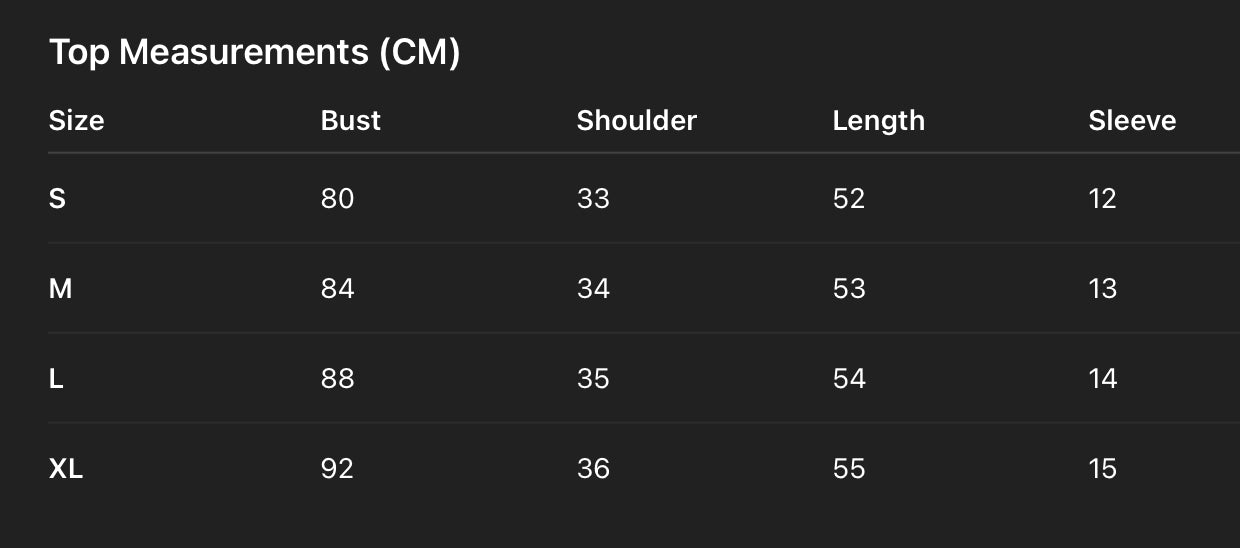Click the Top Measurements (CM) heading

point(254,52)
